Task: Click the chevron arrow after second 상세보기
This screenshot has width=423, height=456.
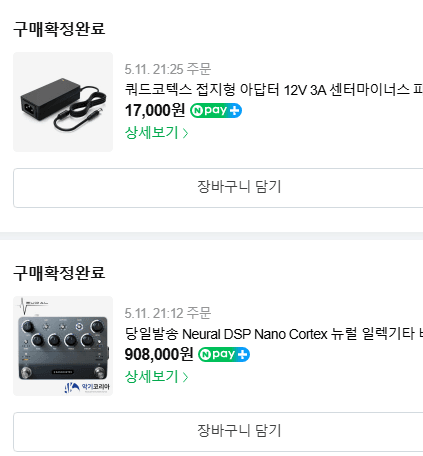Action: [185, 377]
